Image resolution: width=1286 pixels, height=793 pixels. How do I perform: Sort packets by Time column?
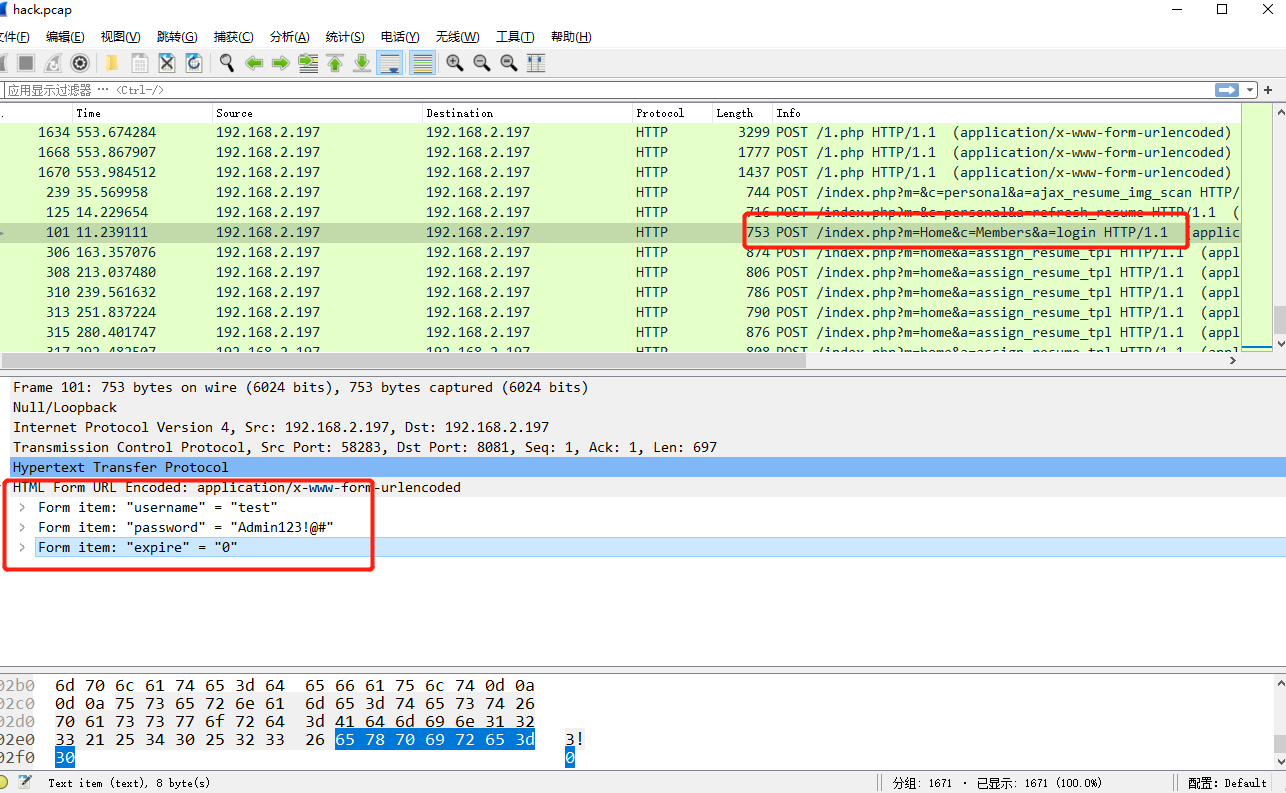[142, 113]
